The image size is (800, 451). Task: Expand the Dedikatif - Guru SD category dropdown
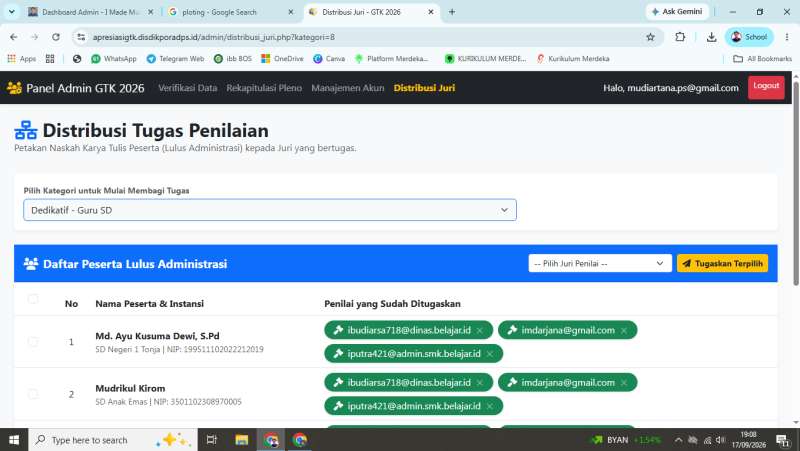point(270,210)
